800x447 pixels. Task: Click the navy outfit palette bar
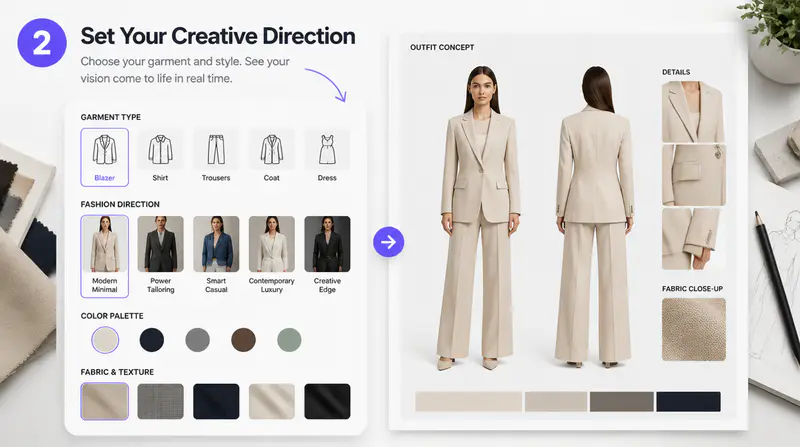pos(688,402)
